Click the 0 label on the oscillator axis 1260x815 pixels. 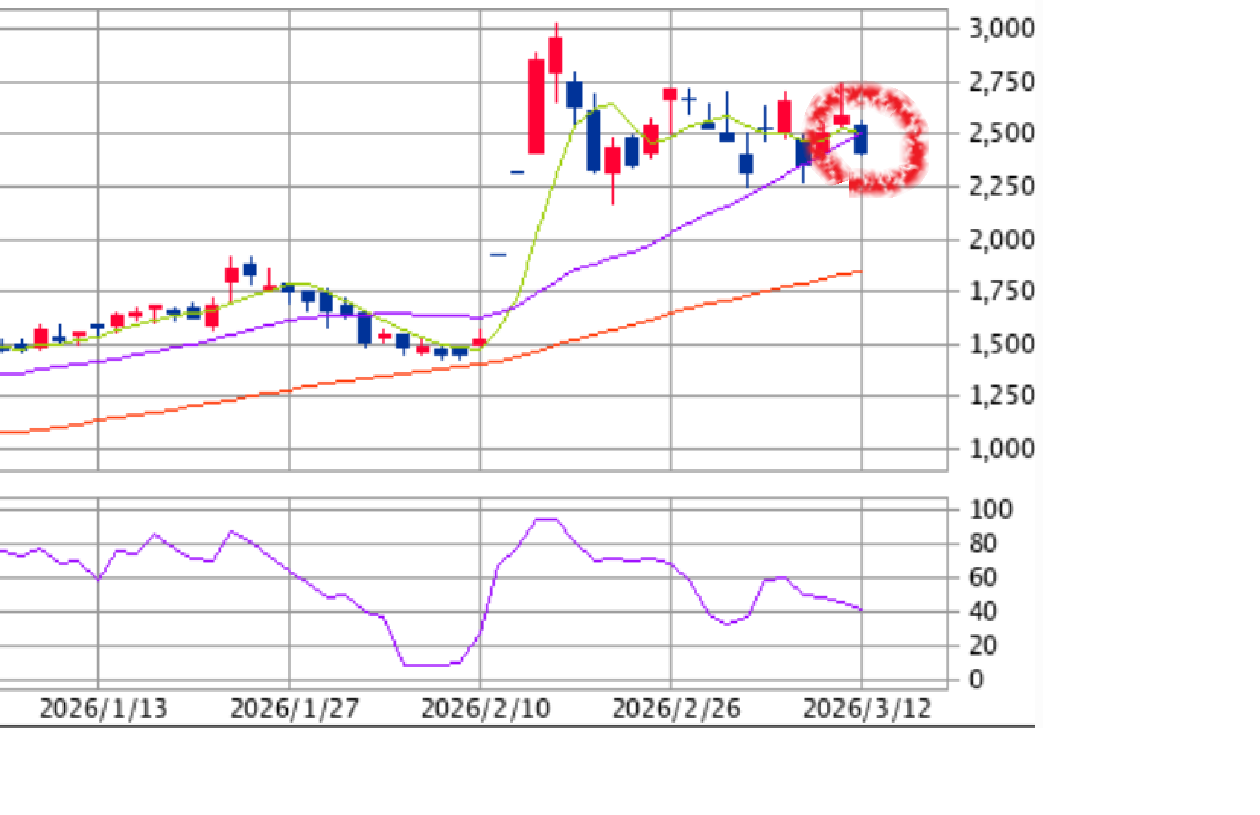[976, 680]
